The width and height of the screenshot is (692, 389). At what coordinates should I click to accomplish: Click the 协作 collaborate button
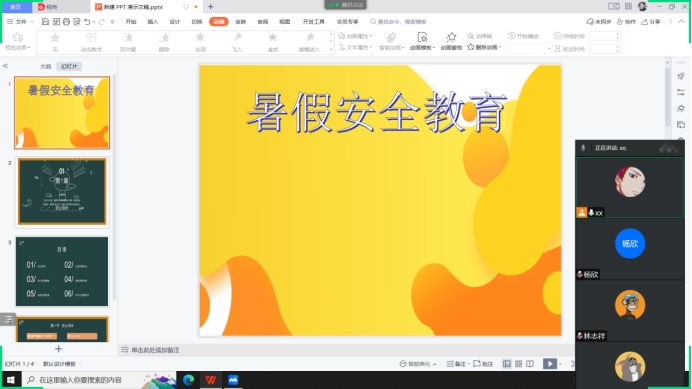click(626, 22)
